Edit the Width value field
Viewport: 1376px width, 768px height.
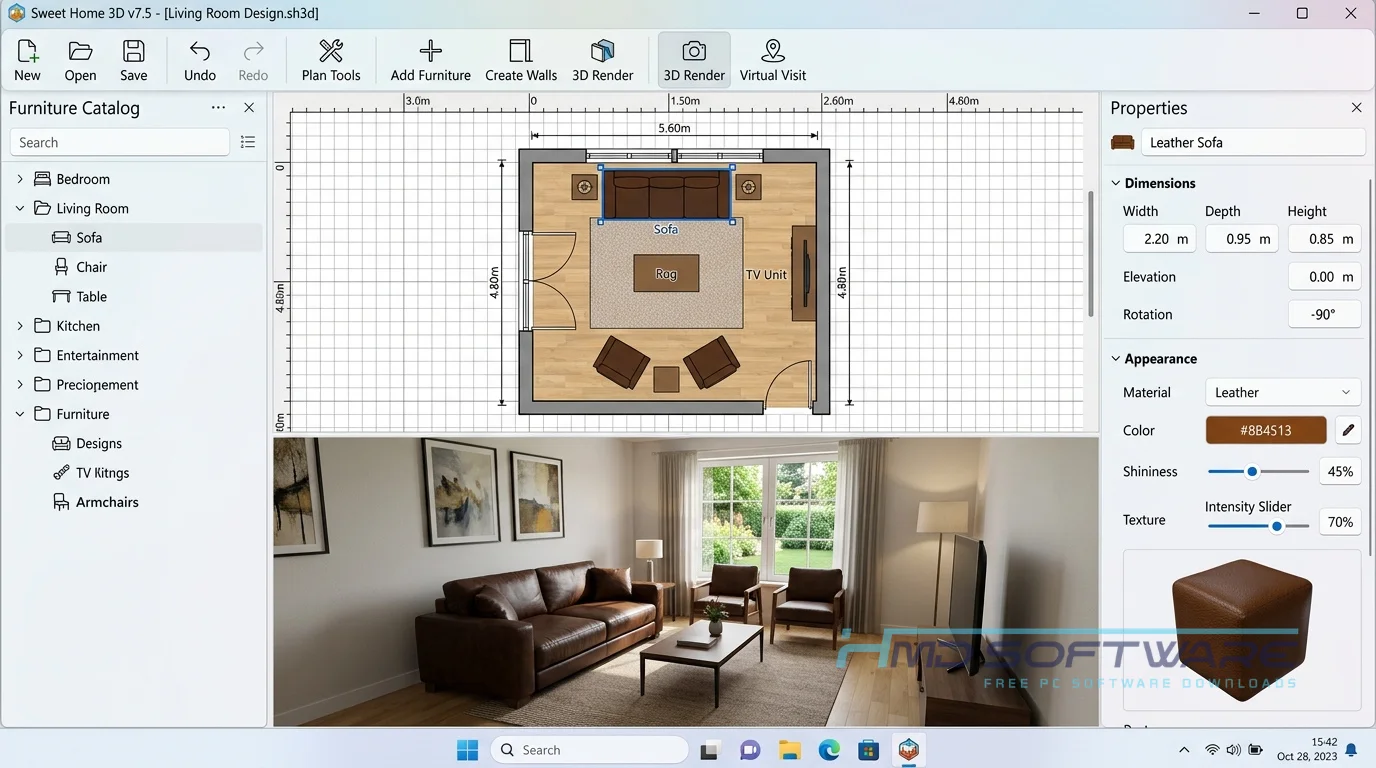point(1159,239)
